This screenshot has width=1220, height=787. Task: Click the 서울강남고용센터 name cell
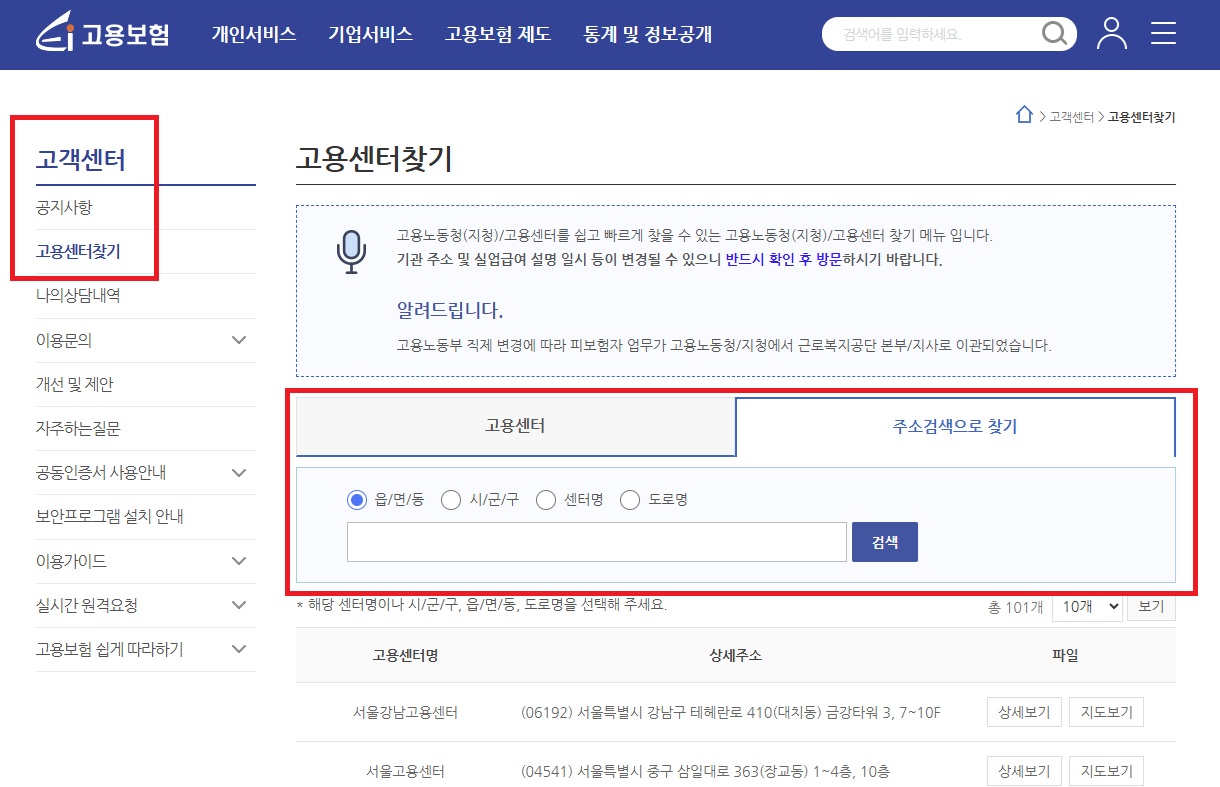point(405,713)
